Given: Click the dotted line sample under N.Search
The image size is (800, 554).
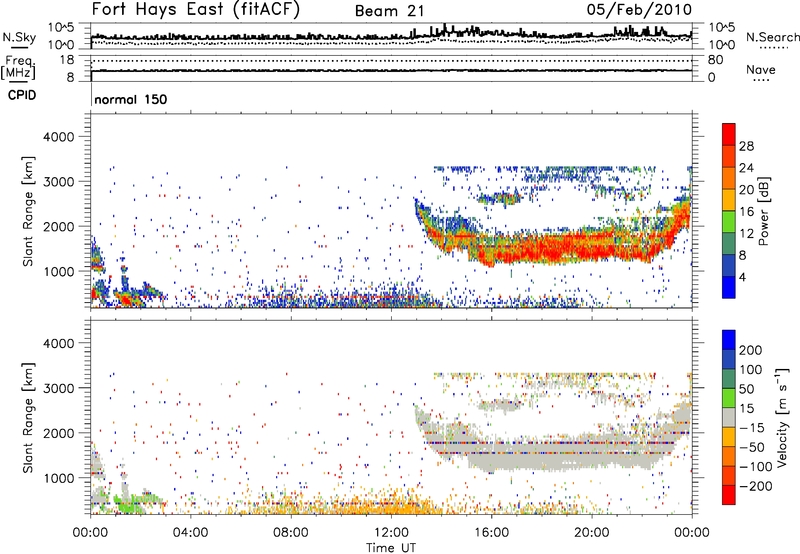Looking at the screenshot, I should pyautogui.click(x=774, y=48).
